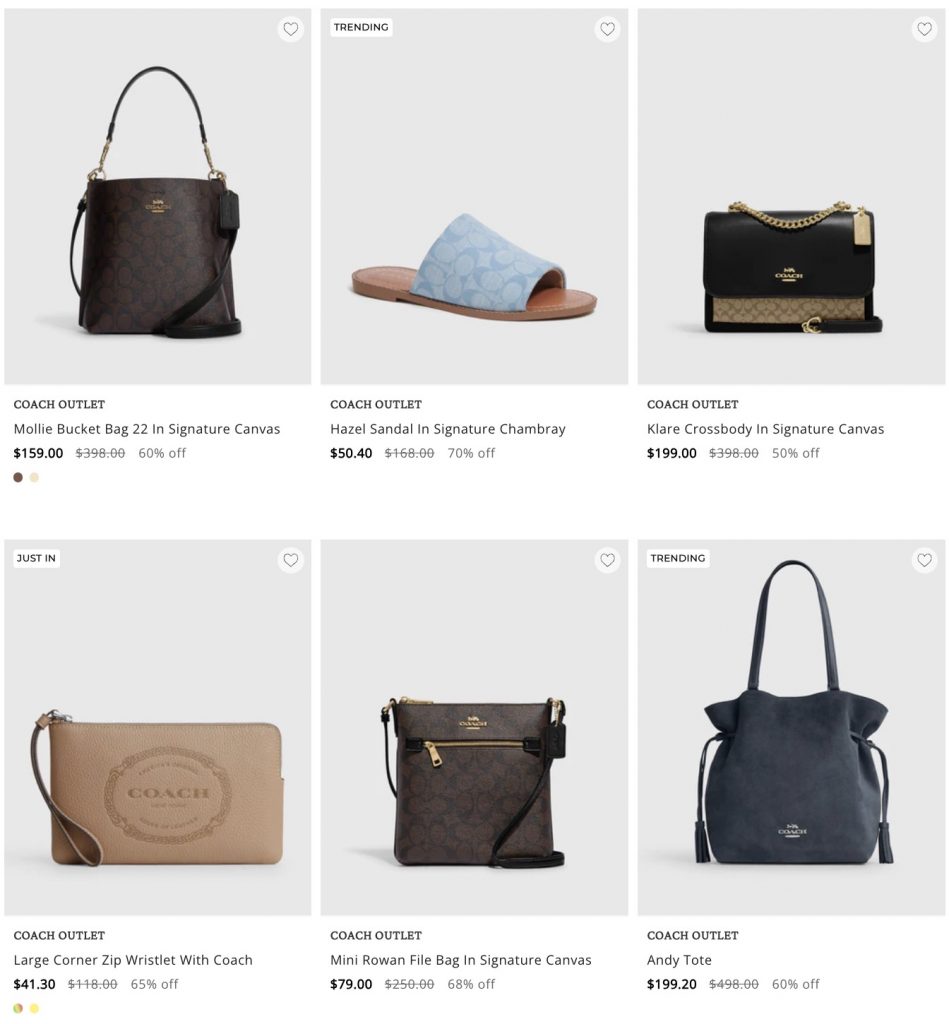Image resolution: width=949 pixels, height=1024 pixels.
Task: Click the black Klare Crossbody bag image
Action: (792, 268)
